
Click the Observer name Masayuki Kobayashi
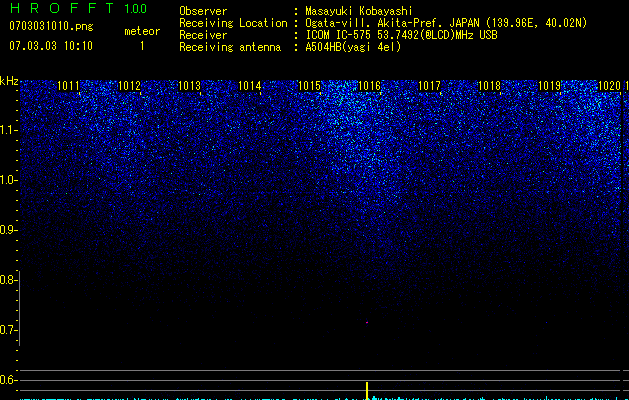coord(359,11)
